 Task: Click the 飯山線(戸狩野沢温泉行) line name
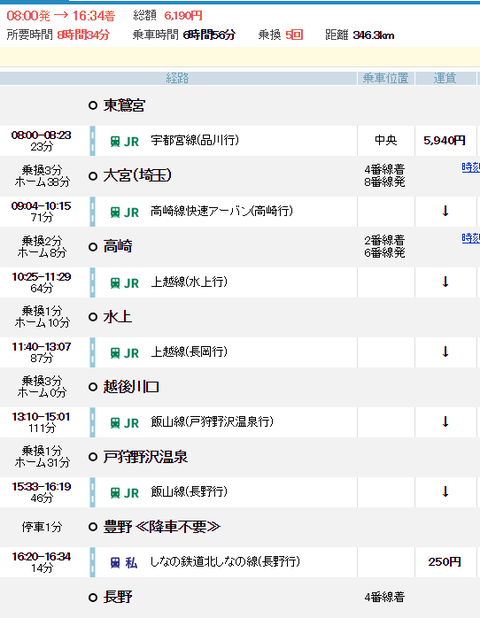[212, 422]
